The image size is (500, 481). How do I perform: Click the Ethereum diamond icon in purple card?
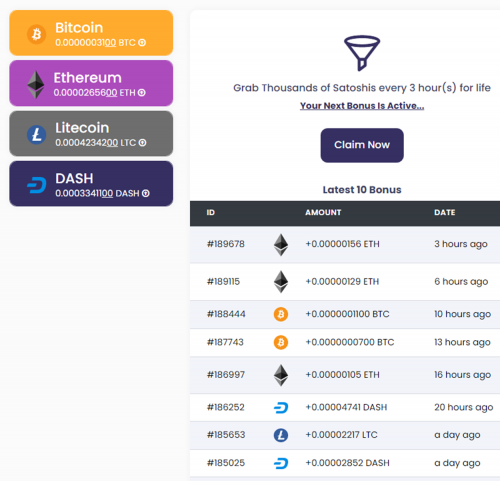pos(36,85)
